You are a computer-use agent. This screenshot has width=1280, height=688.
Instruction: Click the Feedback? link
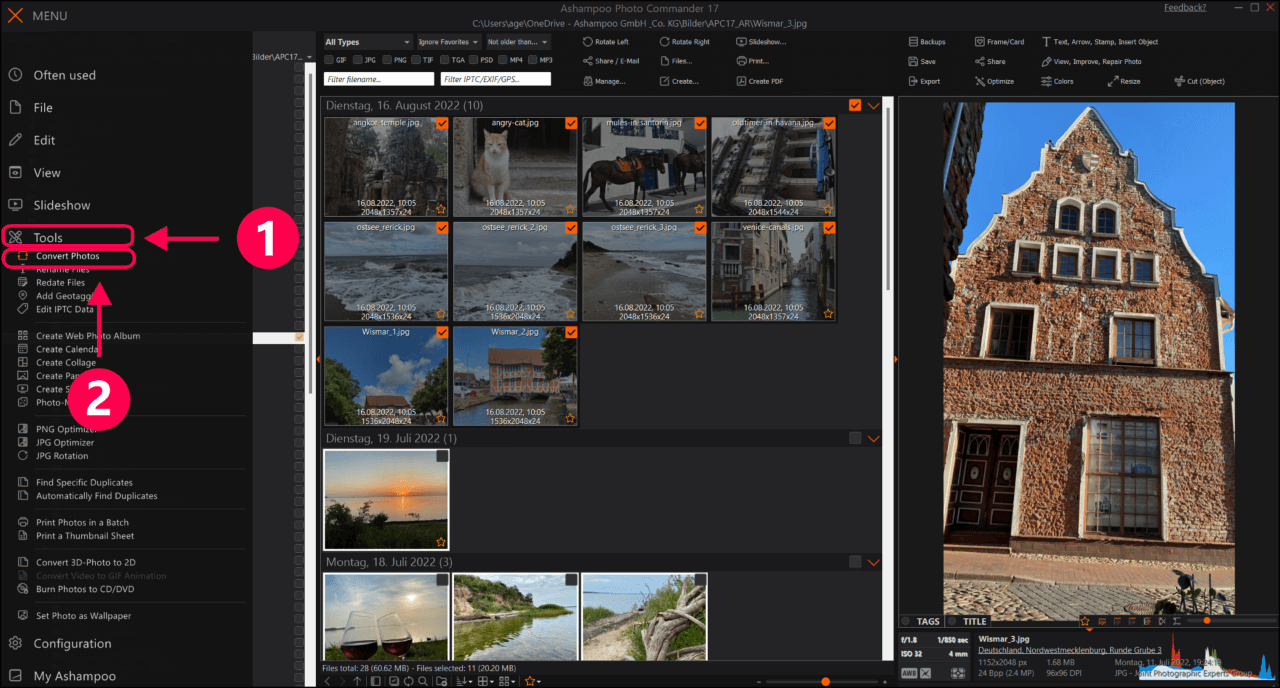(1184, 8)
